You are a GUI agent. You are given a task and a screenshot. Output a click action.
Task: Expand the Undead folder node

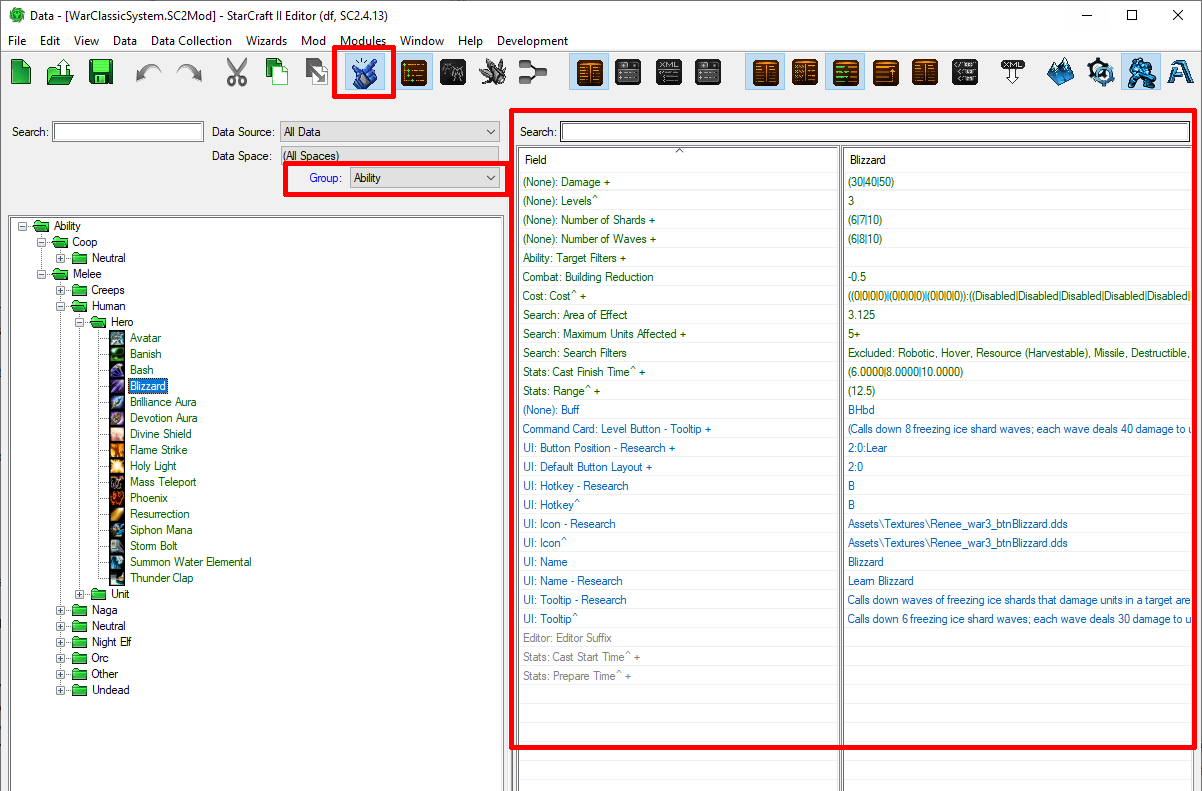61,690
